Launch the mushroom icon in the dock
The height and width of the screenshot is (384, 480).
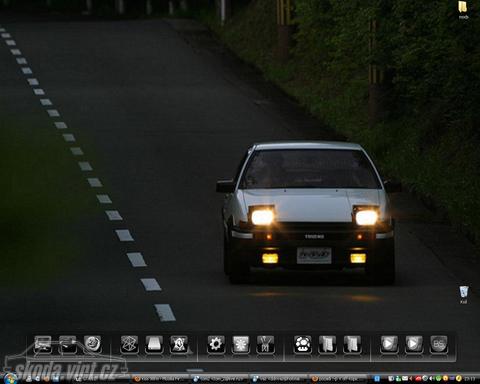[303, 344]
